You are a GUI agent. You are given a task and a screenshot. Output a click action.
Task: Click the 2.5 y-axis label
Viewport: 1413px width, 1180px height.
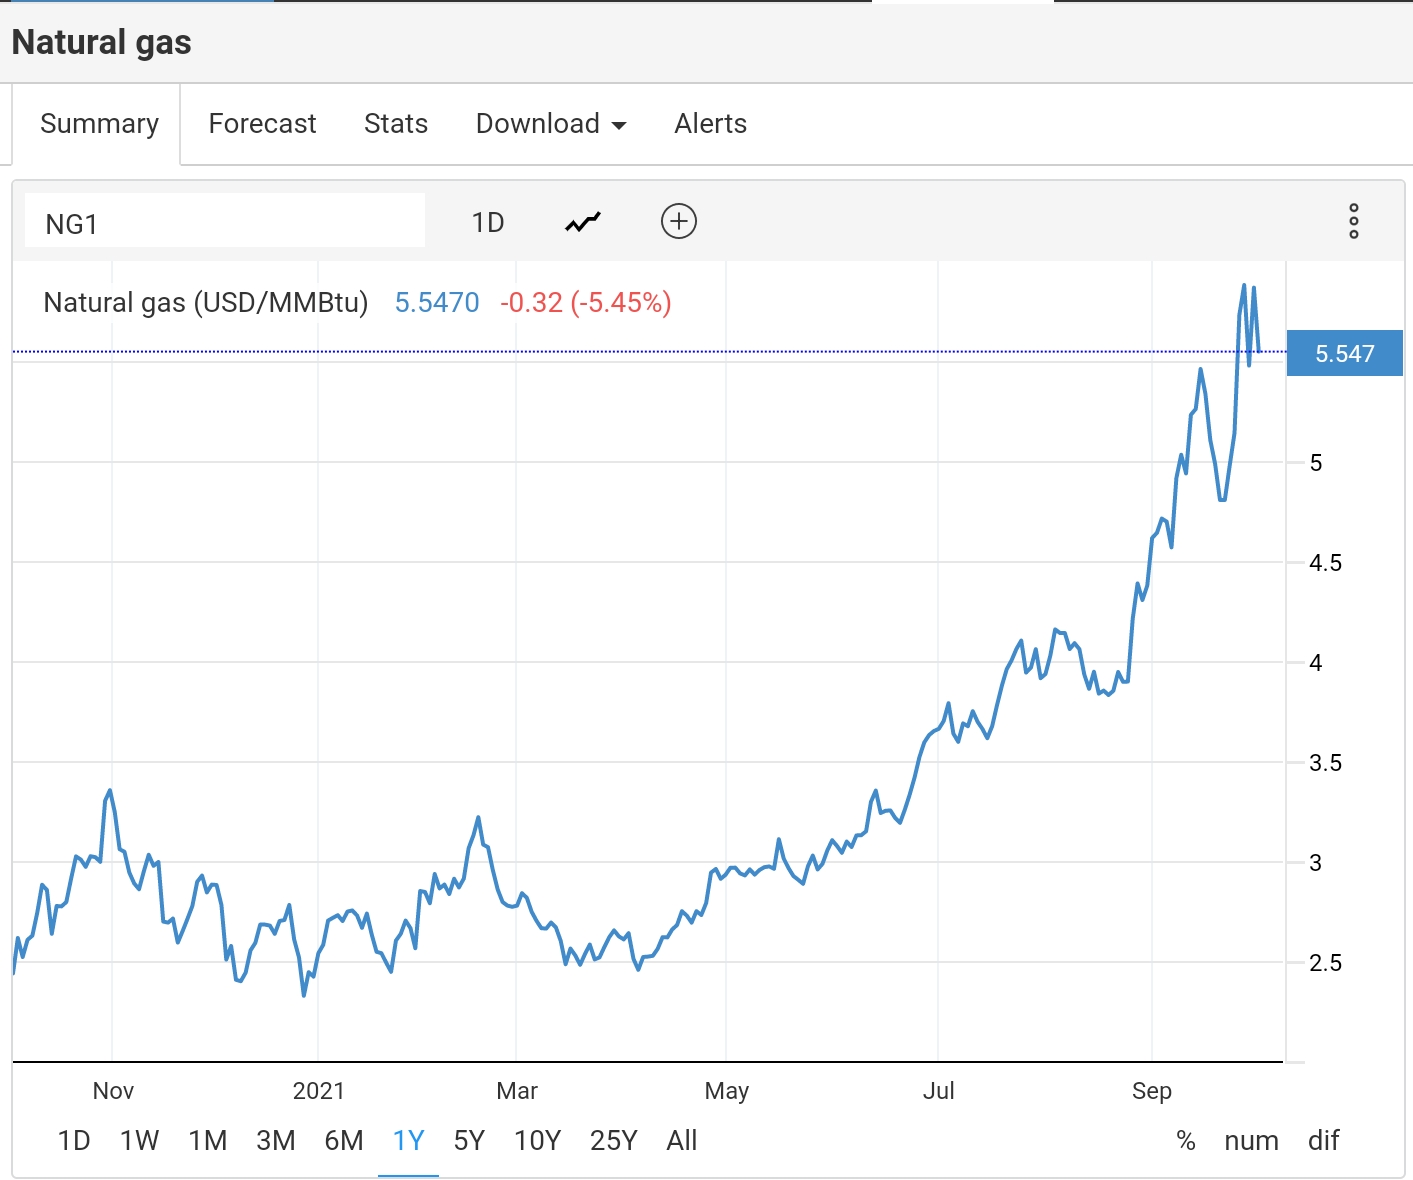pyautogui.click(x=1326, y=963)
